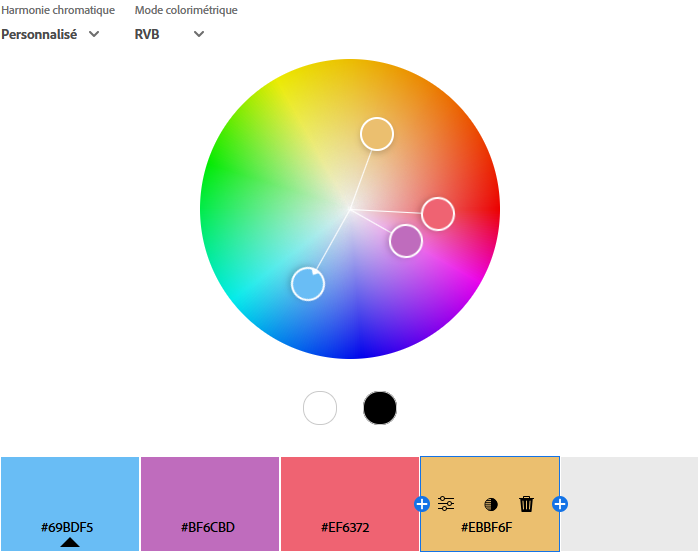Click the blue handle on the color wheel
The image size is (698, 552).
[308, 284]
